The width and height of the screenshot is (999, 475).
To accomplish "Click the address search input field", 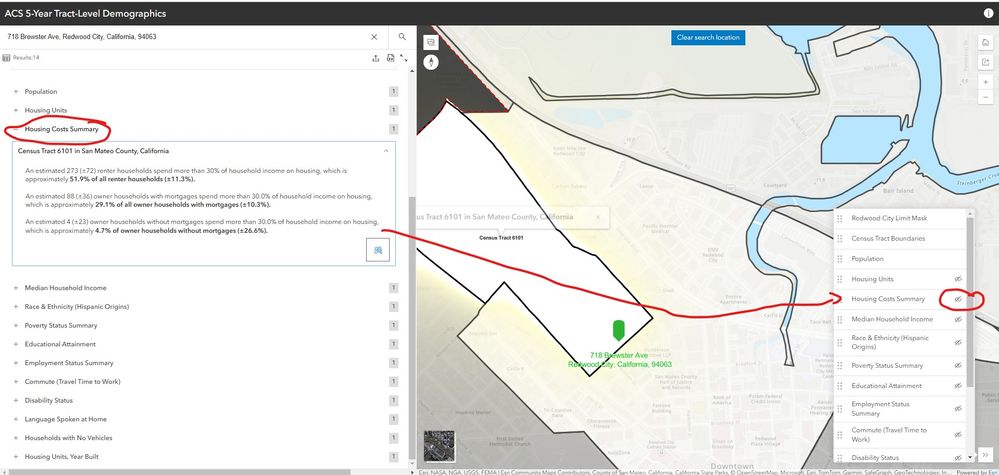I will click(183, 37).
